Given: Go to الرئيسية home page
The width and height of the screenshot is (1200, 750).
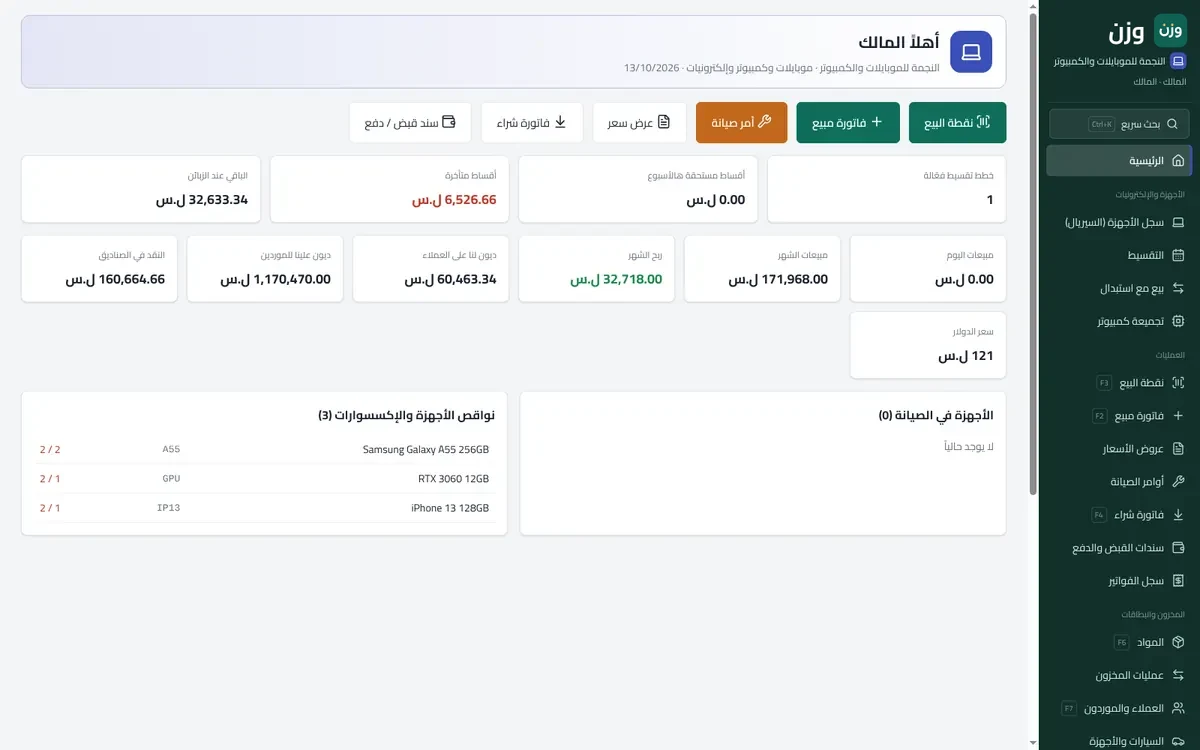Looking at the screenshot, I should (1119, 160).
